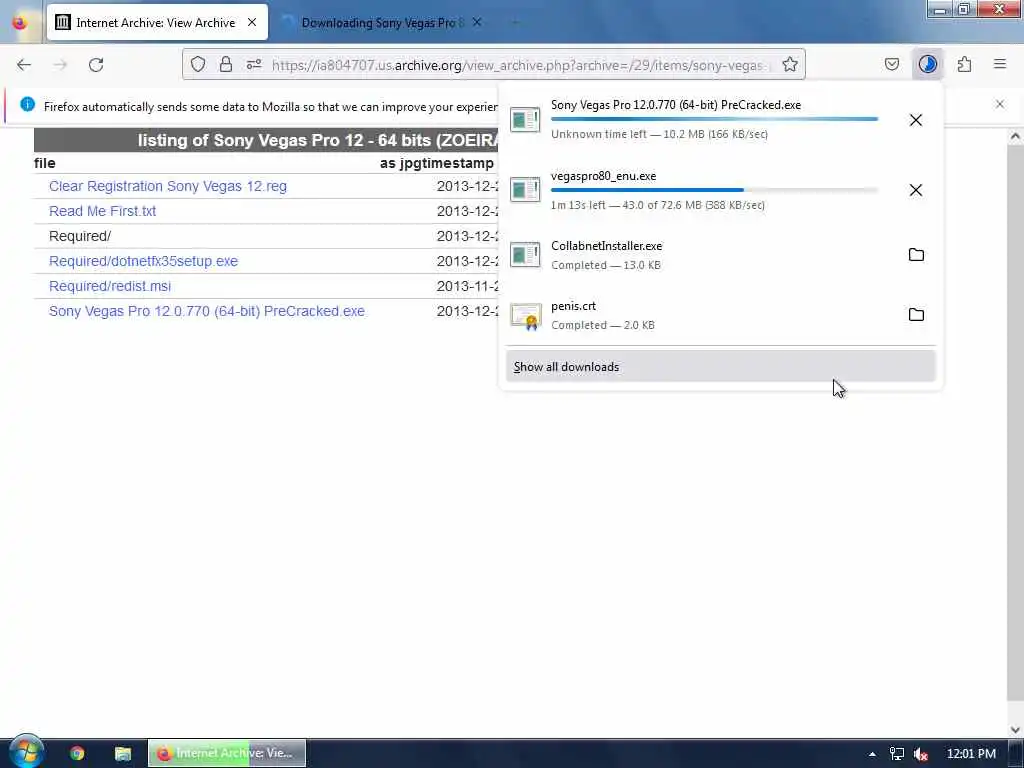Click Sony Vegas Pro PreCracked.exe page link
Image resolution: width=1024 pixels, height=768 pixels.
[x=206, y=311]
